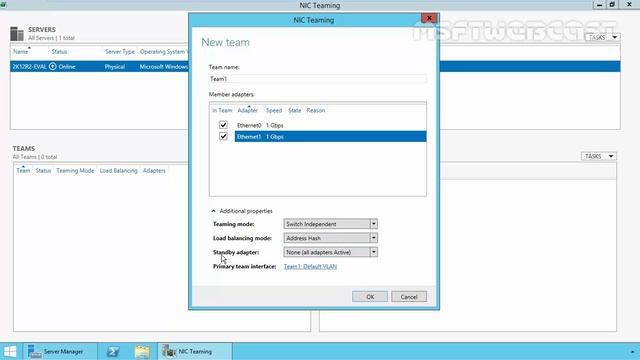
Task: Sort member adapters by State column
Action: click(295, 111)
